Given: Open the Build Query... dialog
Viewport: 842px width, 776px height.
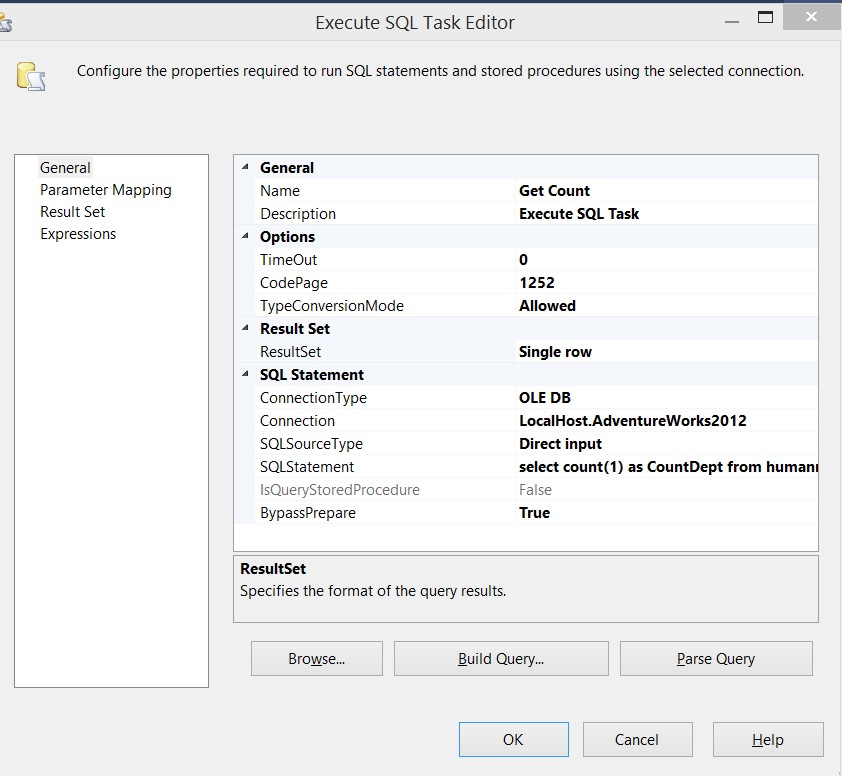Looking at the screenshot, I should coord(501,658).
